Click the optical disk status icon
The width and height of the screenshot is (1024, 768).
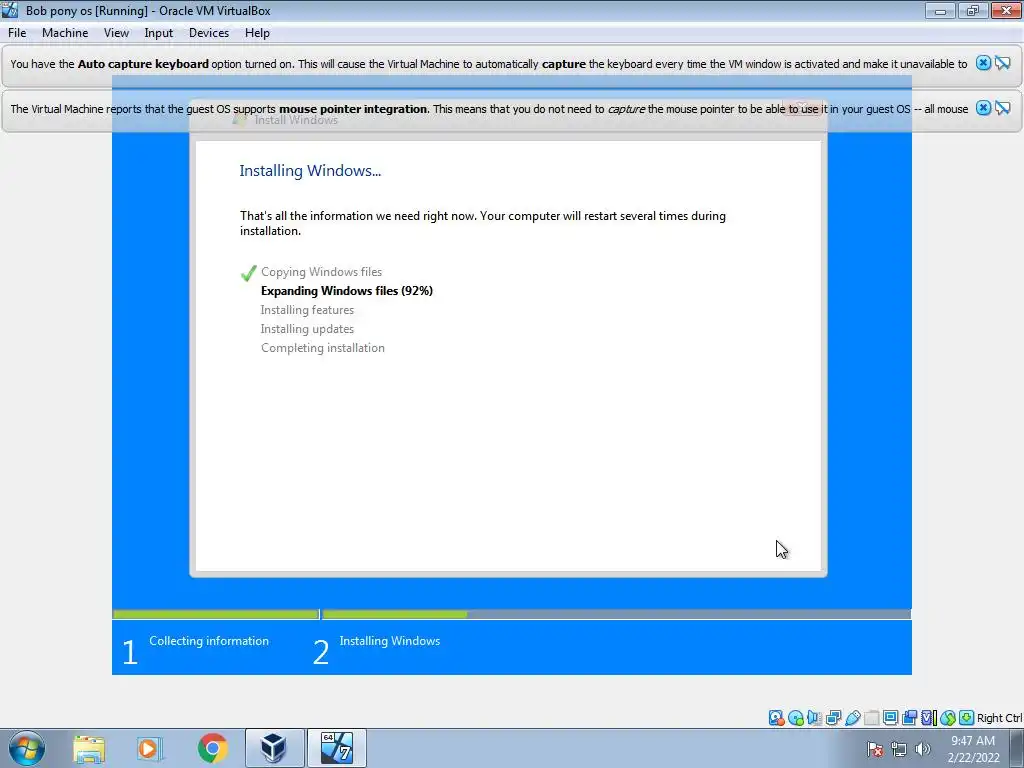(x=795, y=718)
